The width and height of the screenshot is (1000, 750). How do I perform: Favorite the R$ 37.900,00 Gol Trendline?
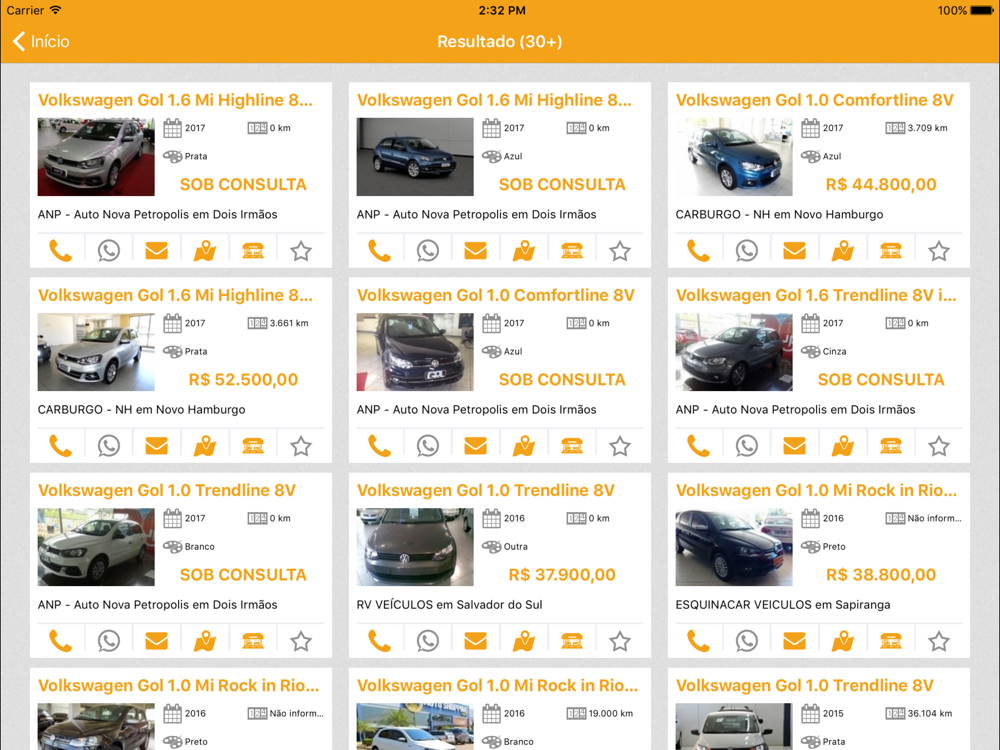pos(620,641)
